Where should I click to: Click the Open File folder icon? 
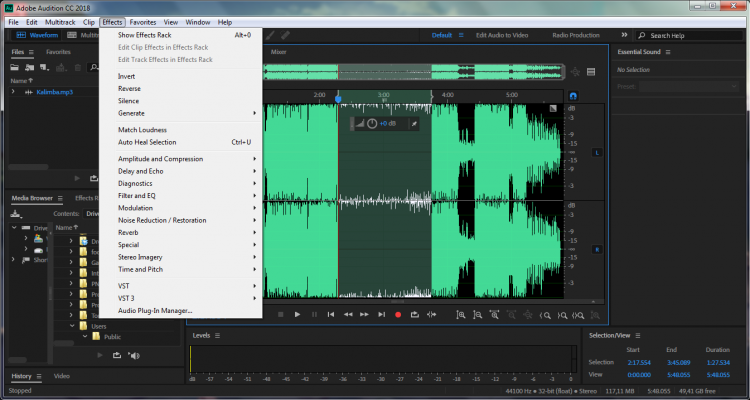(15, 67)
